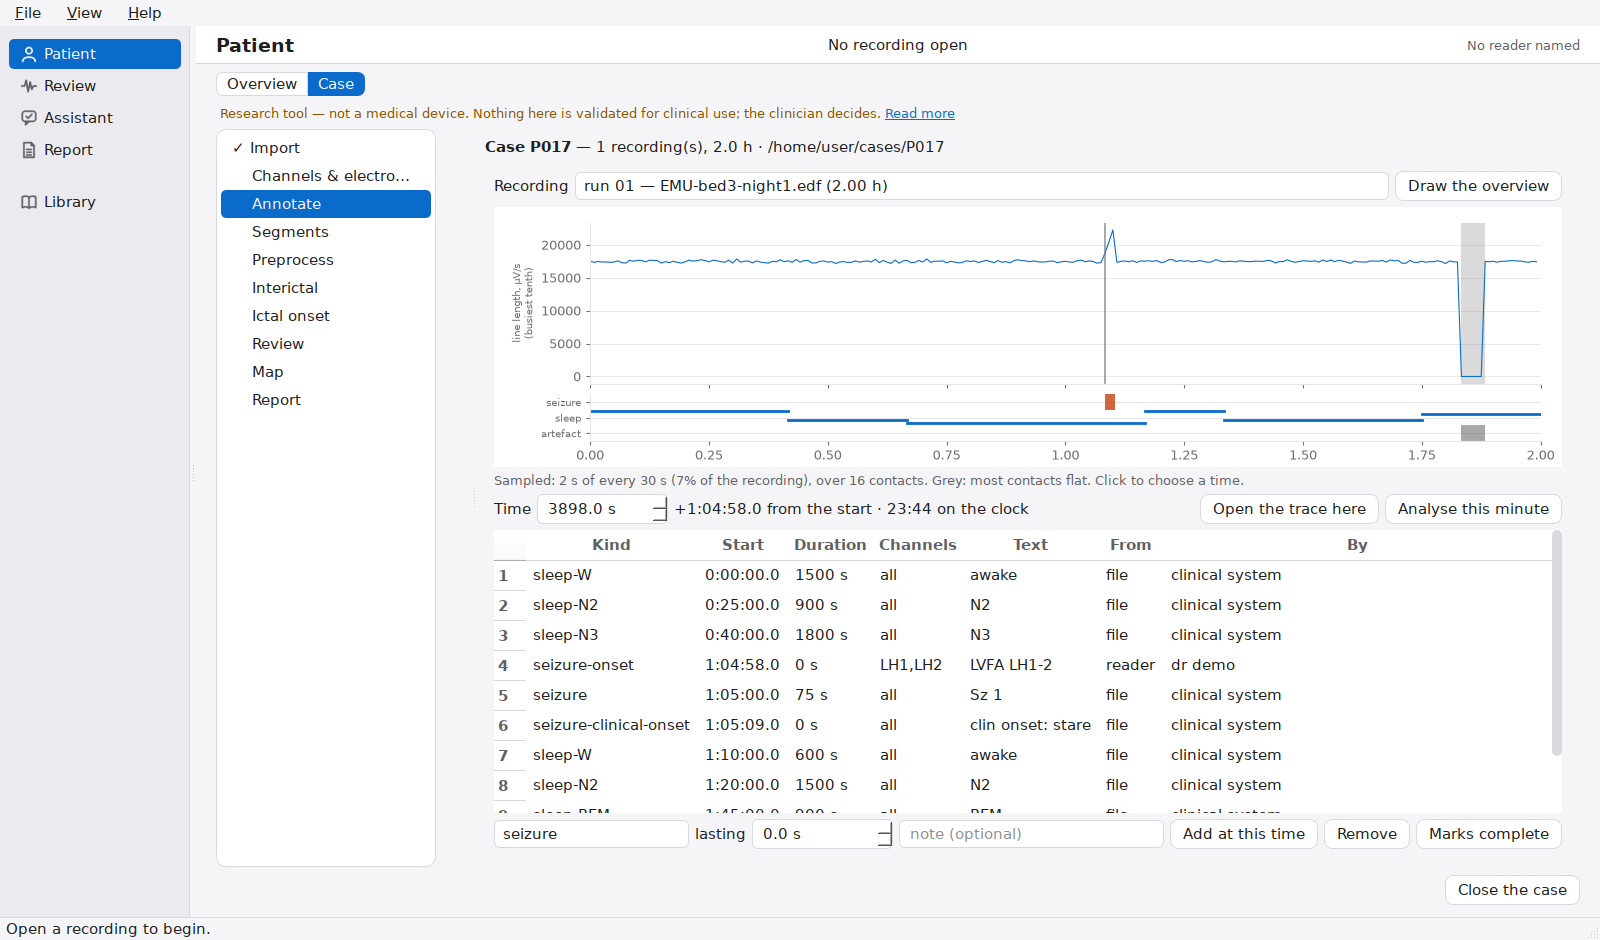Adjust the Time stepper arrows
The height and width of the screenshot is (940, 1600).
[659, 509]
